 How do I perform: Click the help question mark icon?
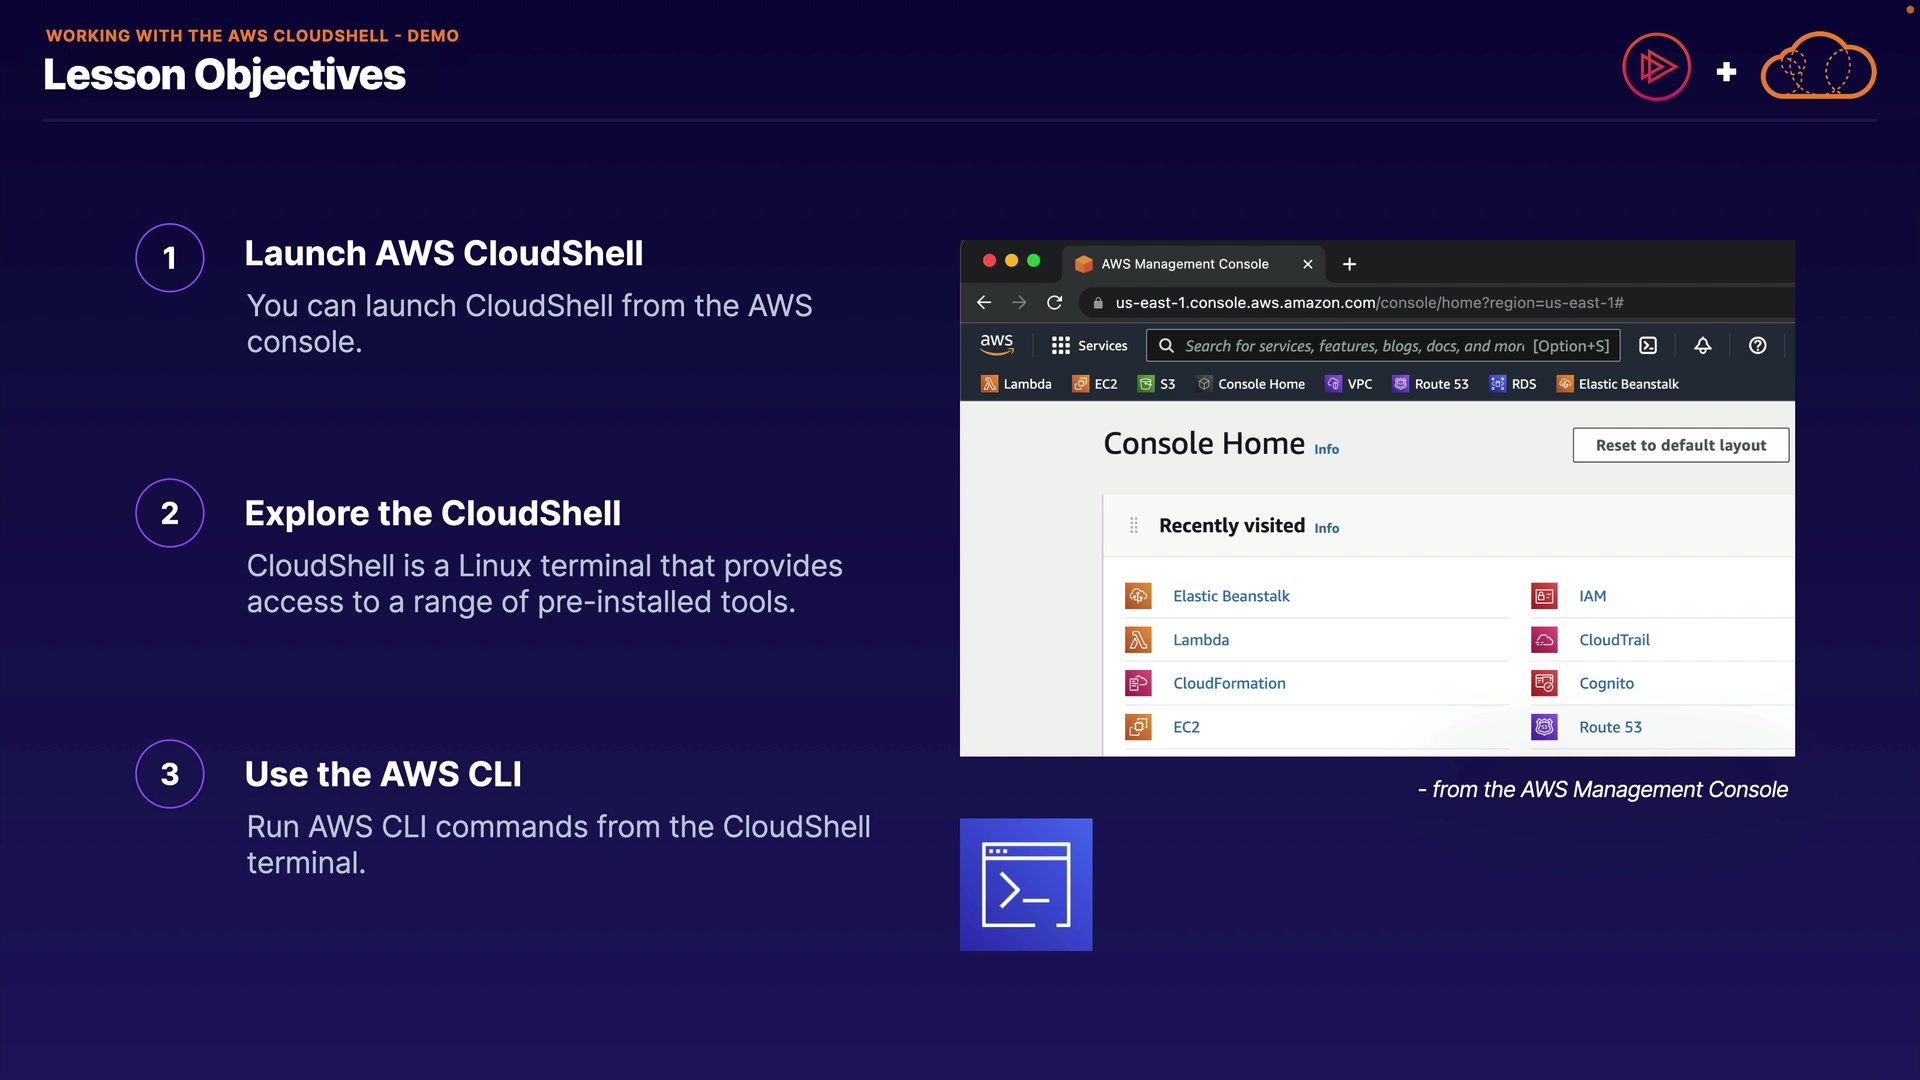coord(1757,345)
